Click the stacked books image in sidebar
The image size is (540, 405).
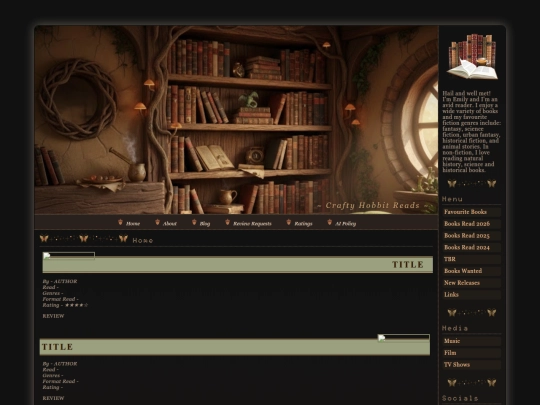pos(472,56)
